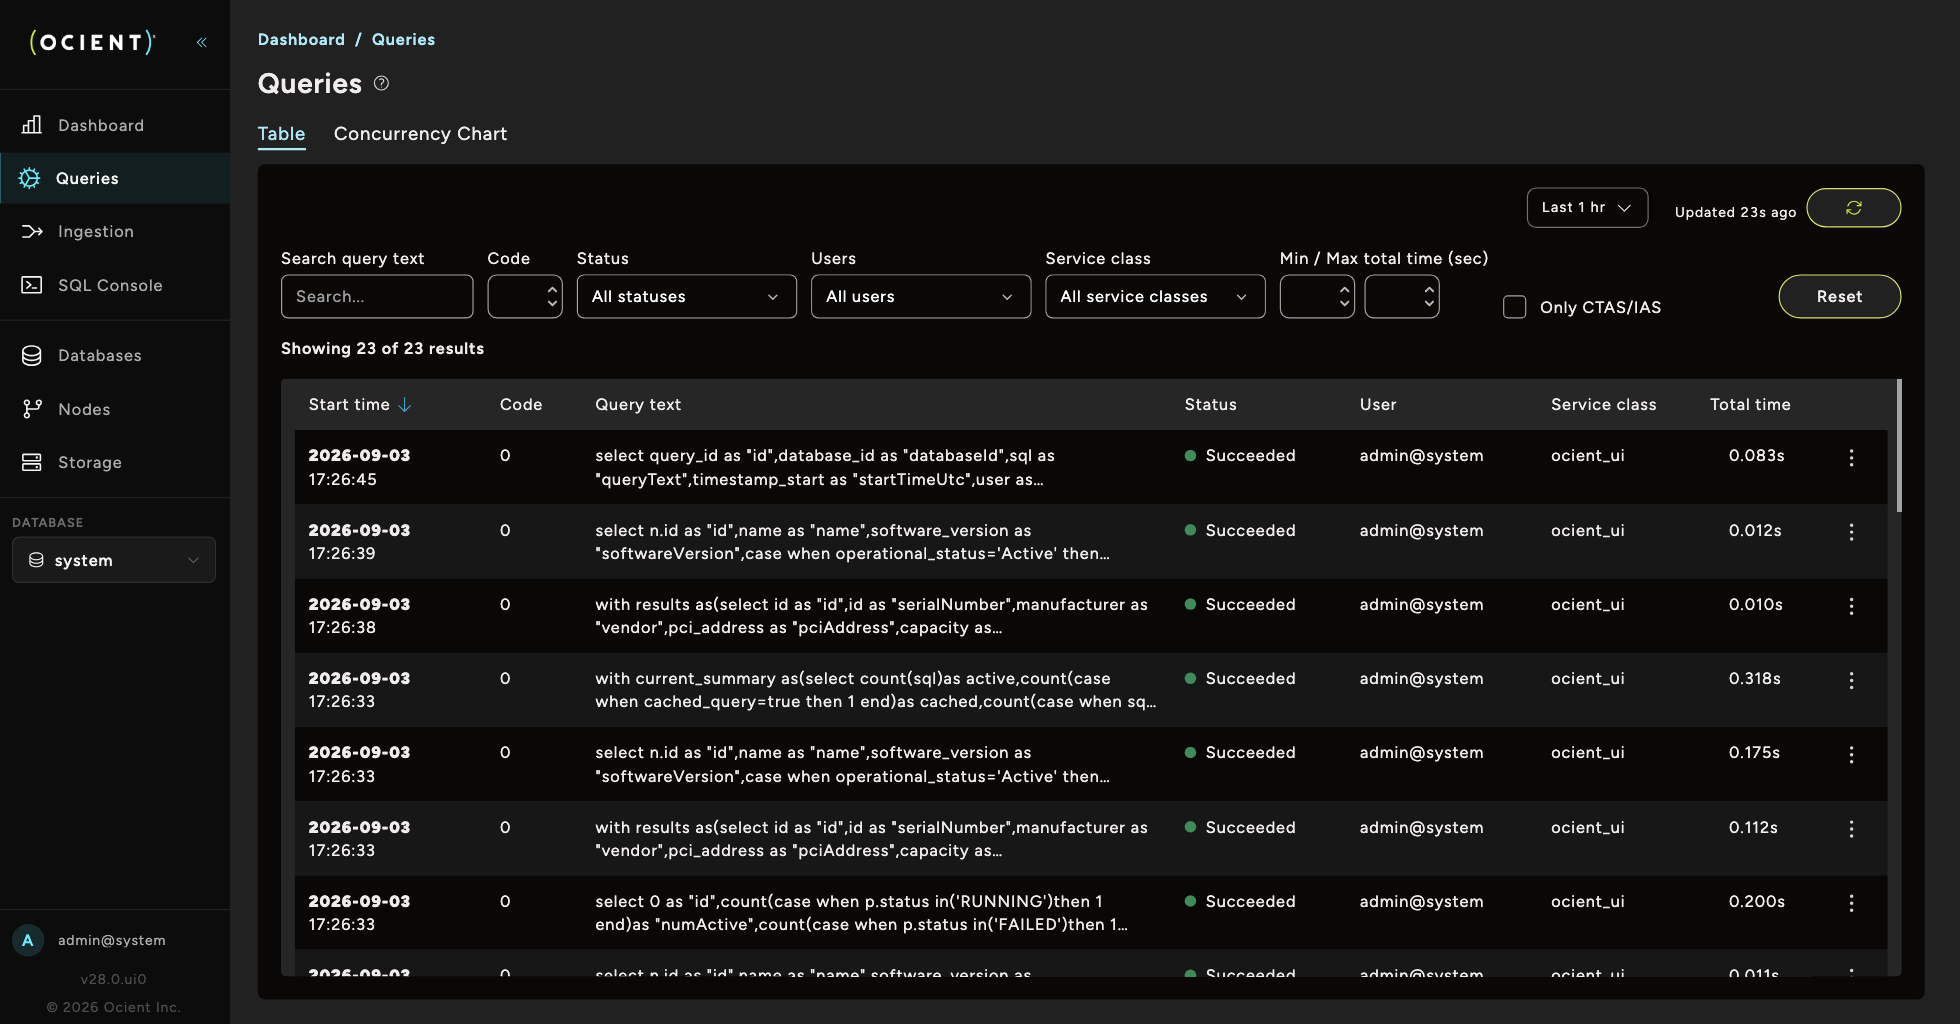Open the All statuses dropdown
This screenshot has height=1024, width=1960.
point(686,297)
